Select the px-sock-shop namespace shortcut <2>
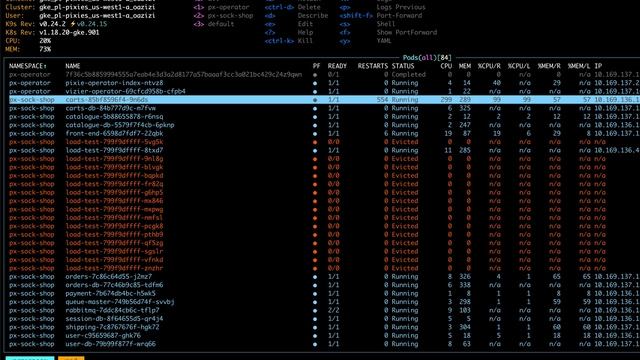This screenshot has height=360, width=640. (x=223, y=16)
